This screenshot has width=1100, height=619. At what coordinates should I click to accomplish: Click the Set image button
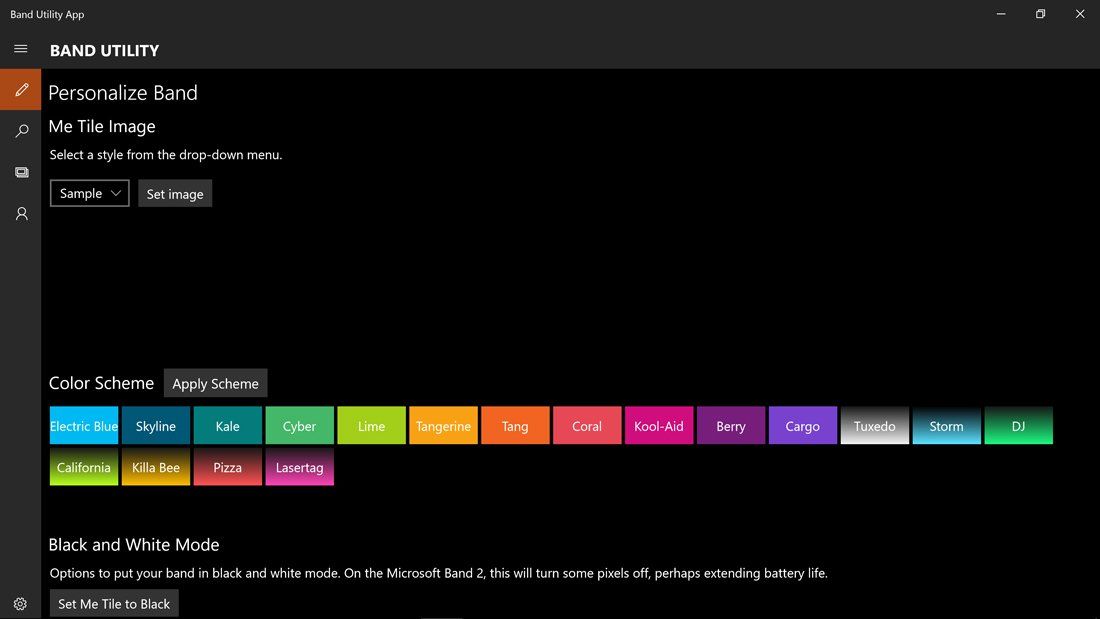tap(175, 193)
